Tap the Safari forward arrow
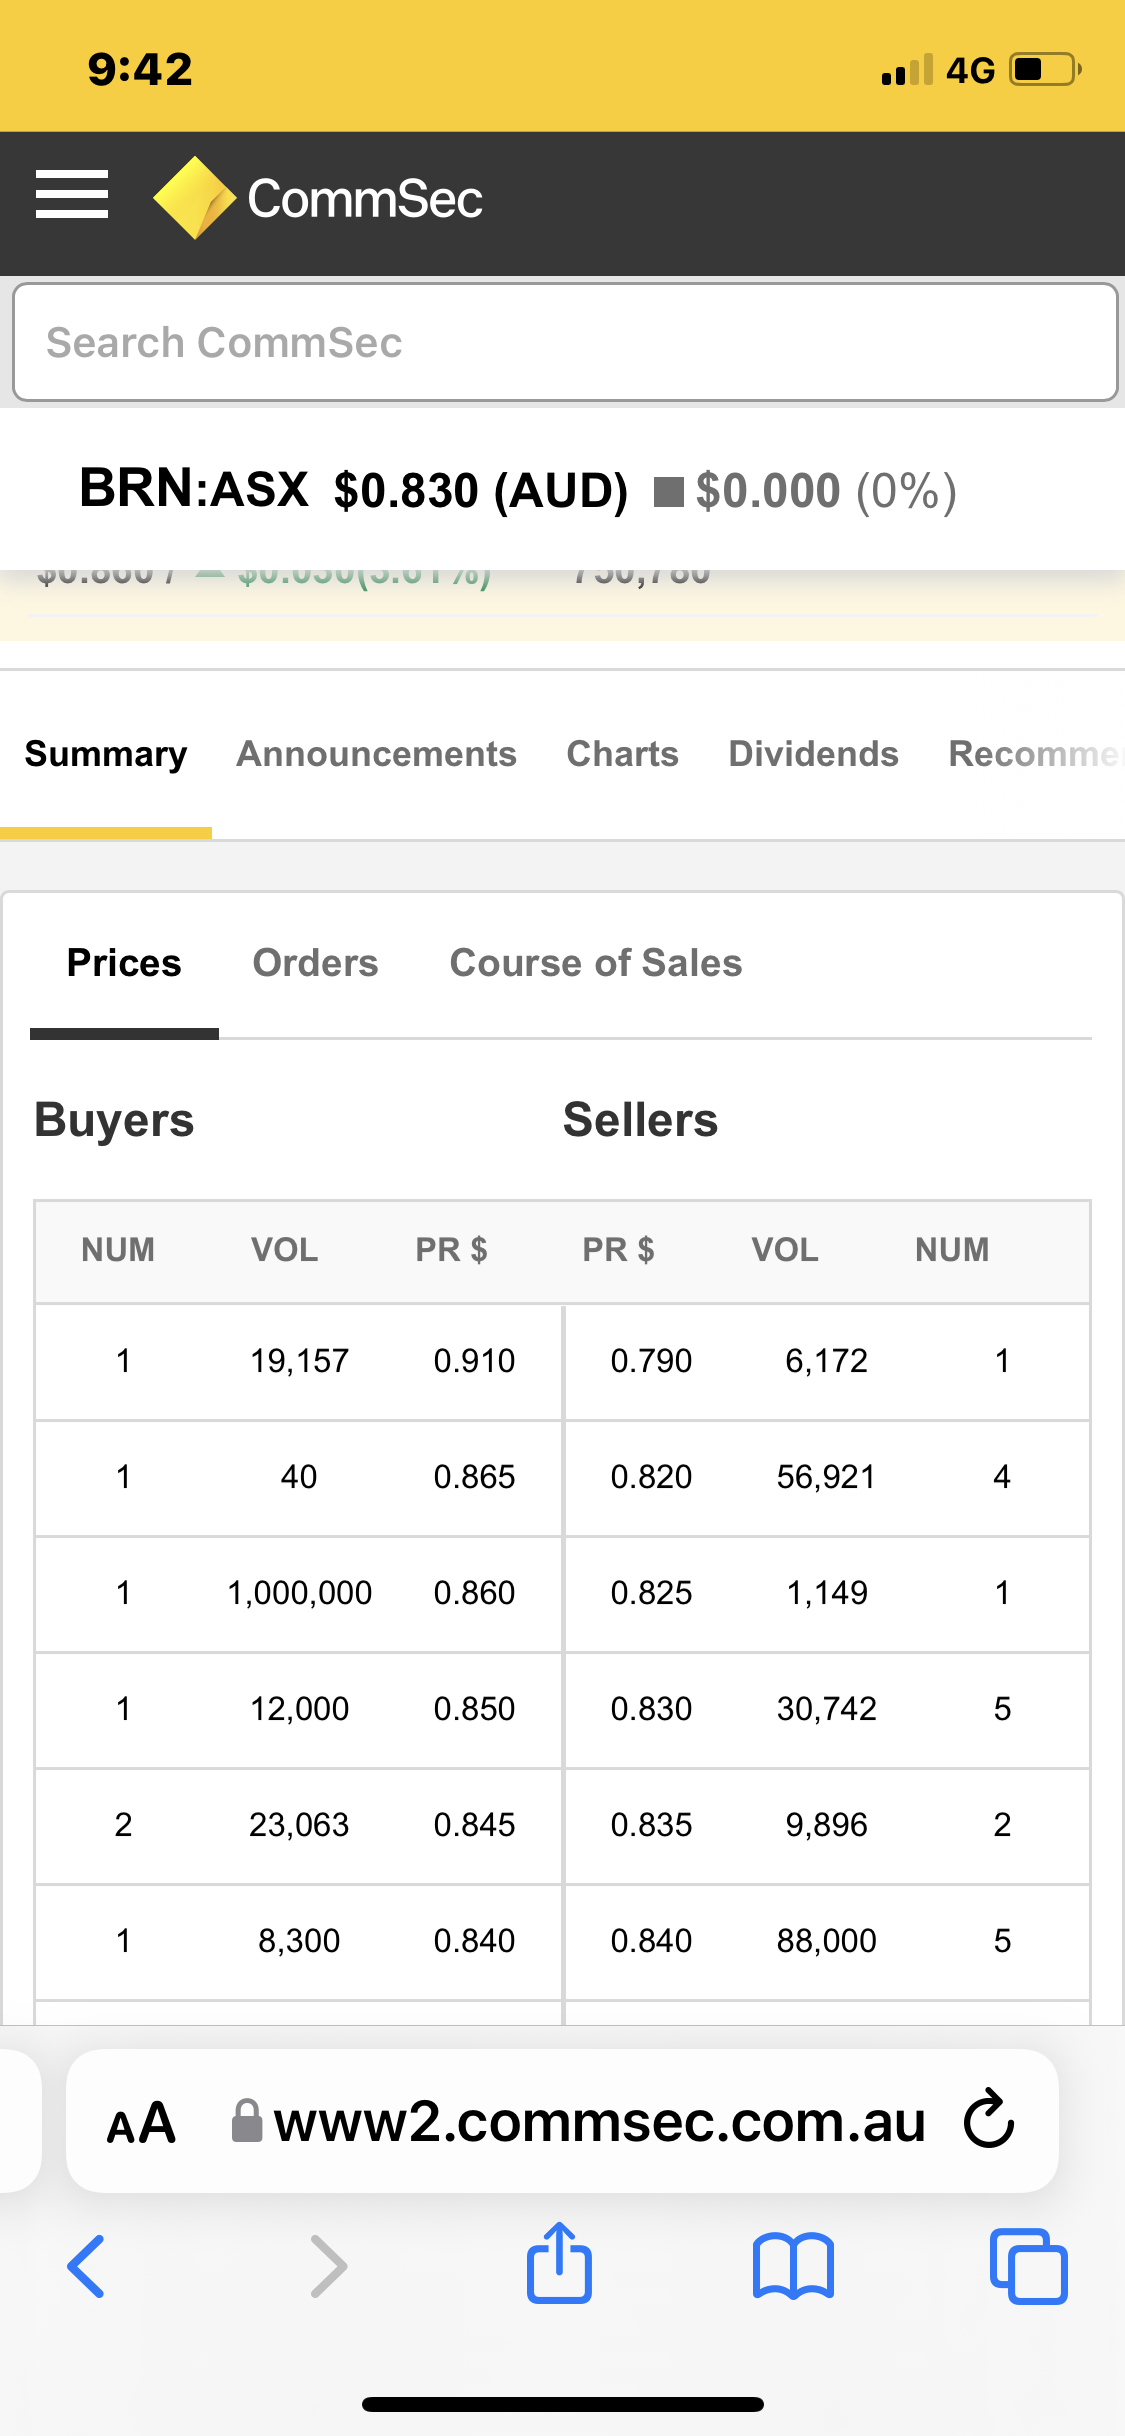 (x=328, y=2266)
